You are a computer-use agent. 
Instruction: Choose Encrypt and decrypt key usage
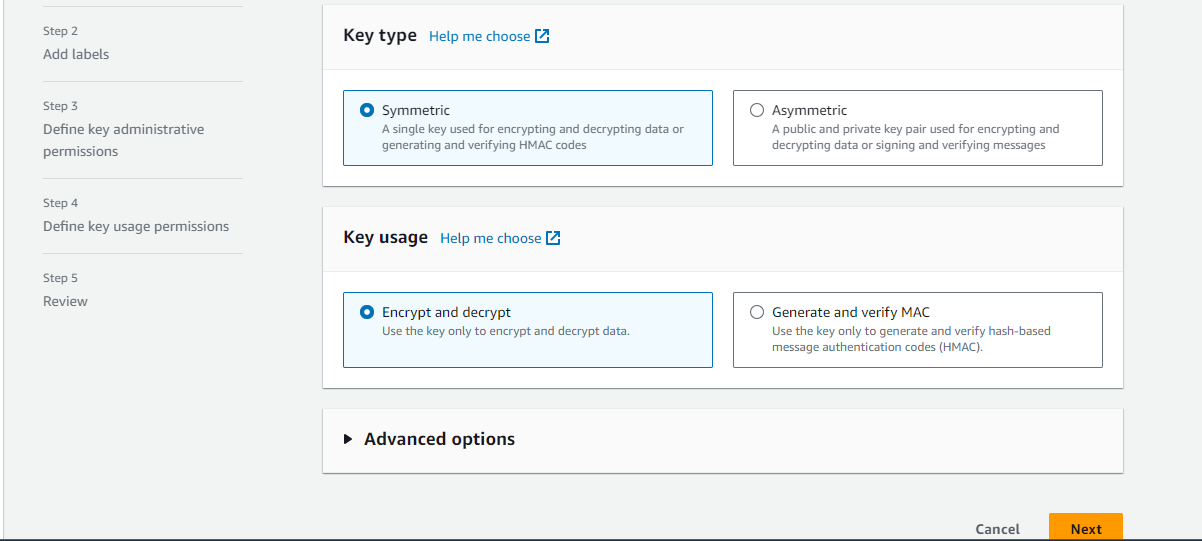point(367,312)
